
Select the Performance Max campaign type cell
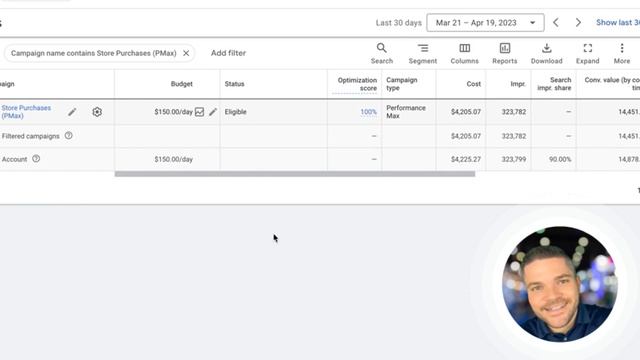tap(406, 112)
